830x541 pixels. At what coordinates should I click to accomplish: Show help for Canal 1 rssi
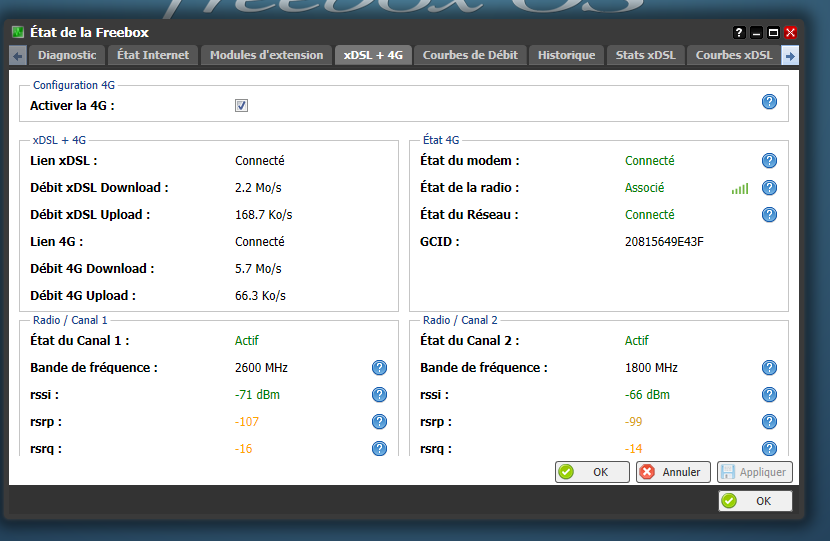[x=379, y=395]
